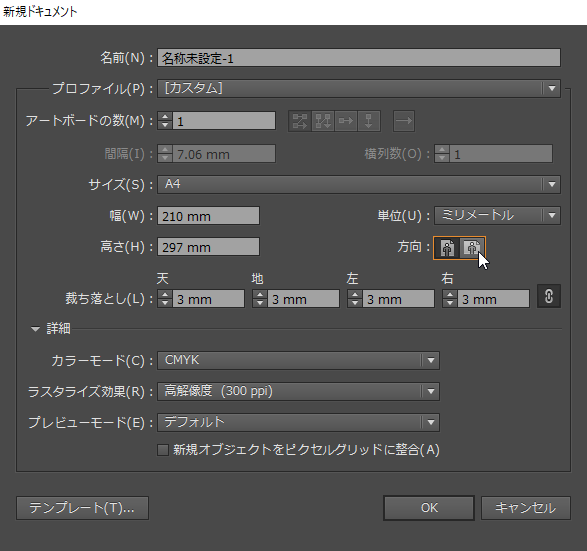Image resolution: width=587 pixels, height=551 pixels.
Task: Select landscape orientation icon
Action: click(472, 248)
